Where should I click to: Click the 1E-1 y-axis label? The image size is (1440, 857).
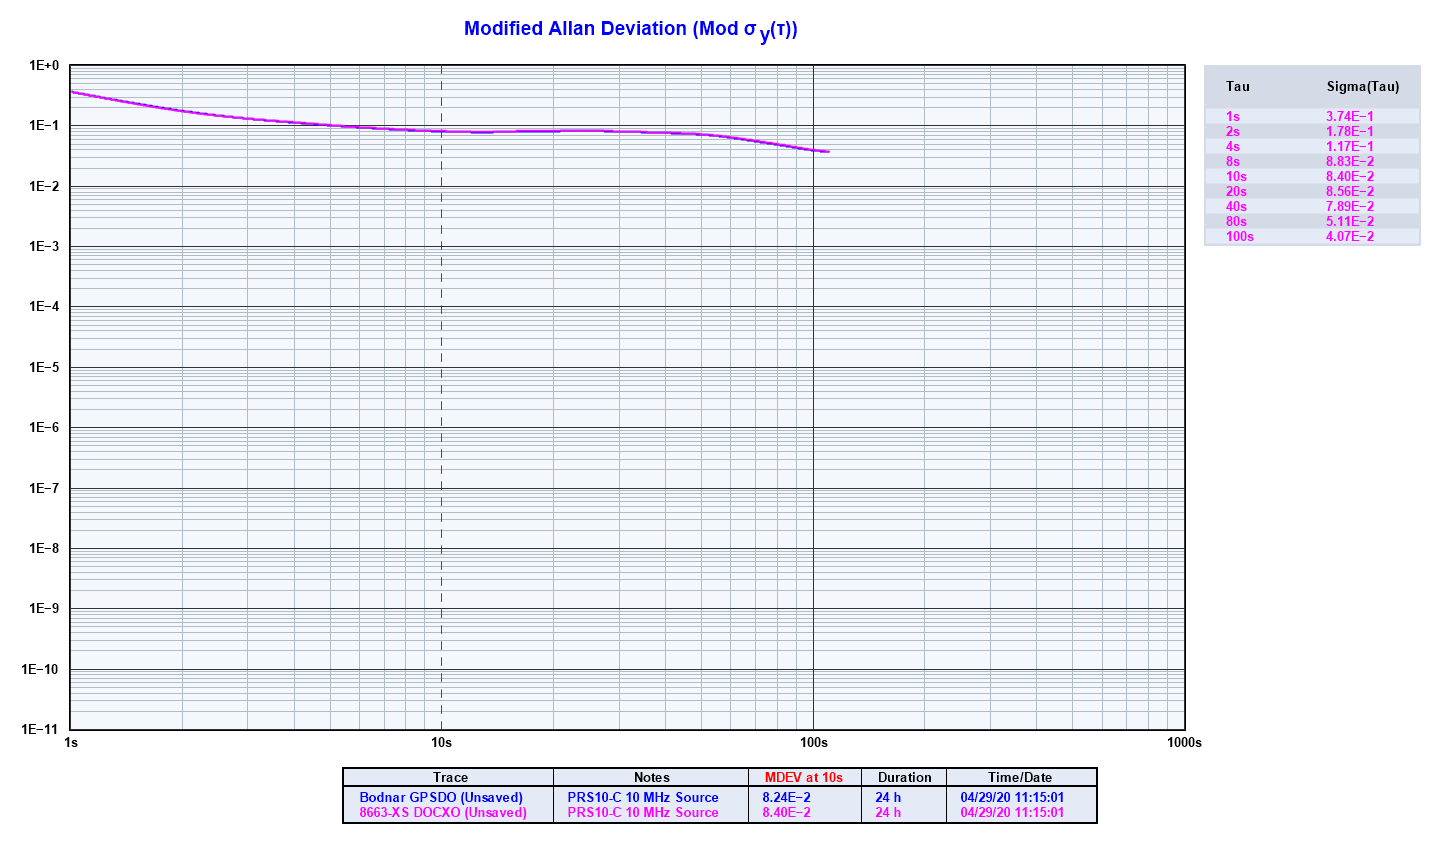click(x=44, y=125)
